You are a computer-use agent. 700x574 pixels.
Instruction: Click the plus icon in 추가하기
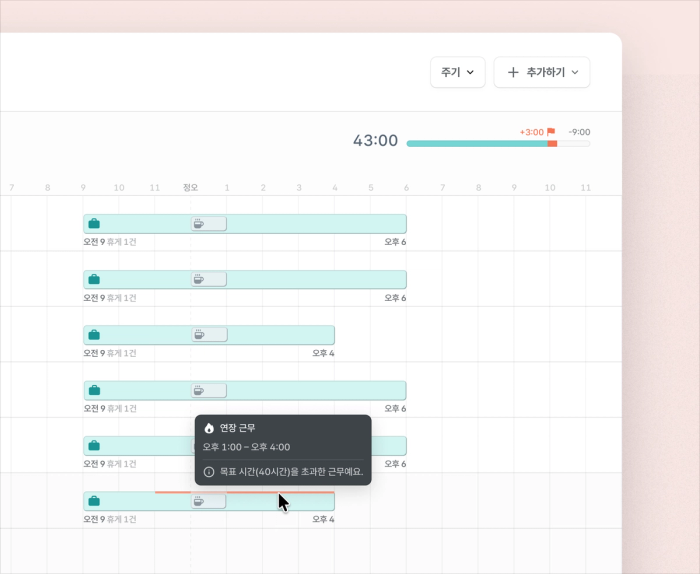(x=513, y=72)
